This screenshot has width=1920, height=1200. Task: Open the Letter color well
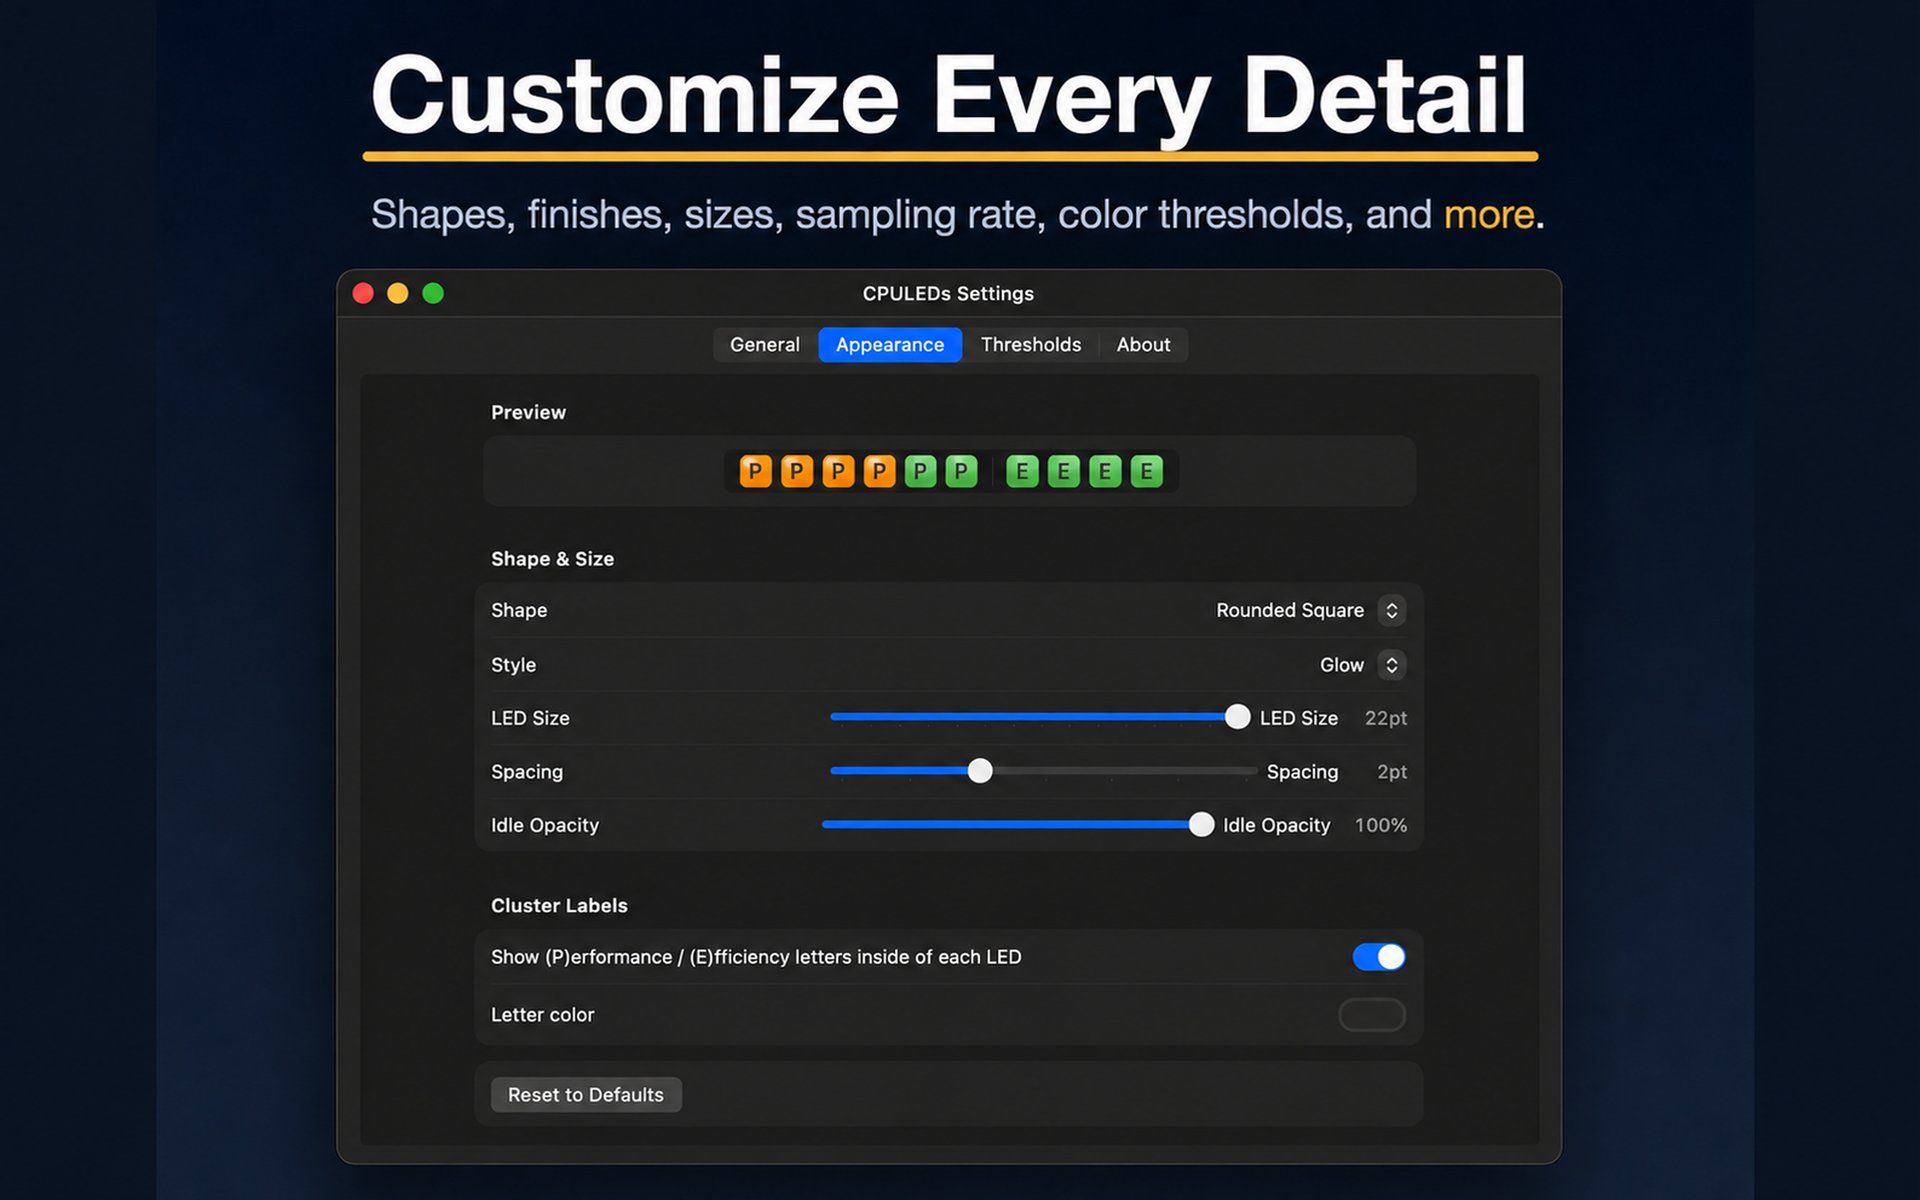point(1372,1015)
